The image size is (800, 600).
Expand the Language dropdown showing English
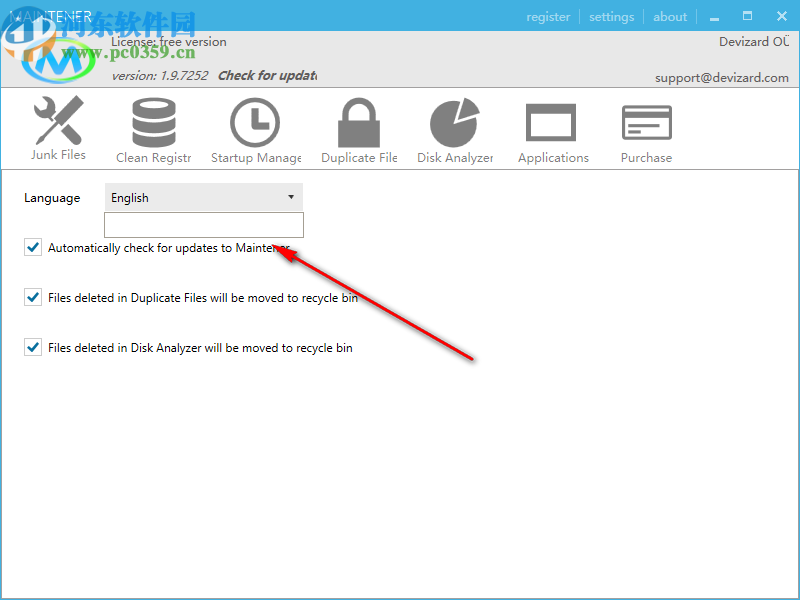204,197
